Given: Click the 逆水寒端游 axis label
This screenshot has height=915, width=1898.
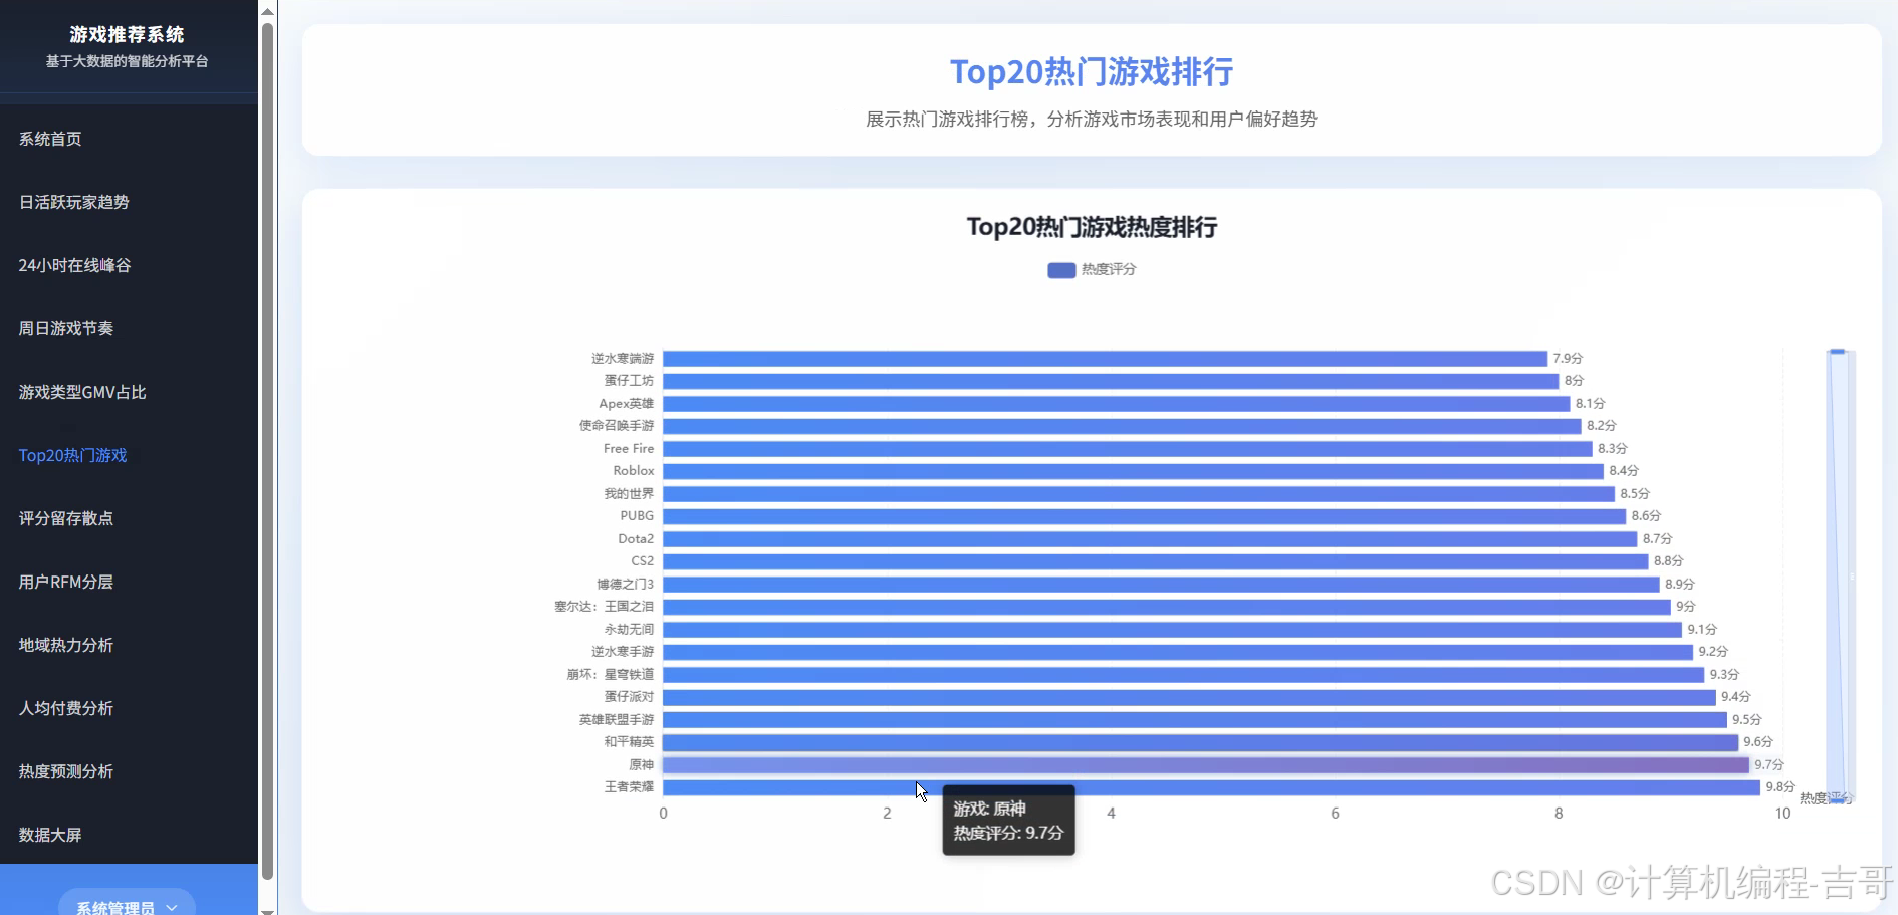Looking at the screenshot, I should (x=622, y=359).
